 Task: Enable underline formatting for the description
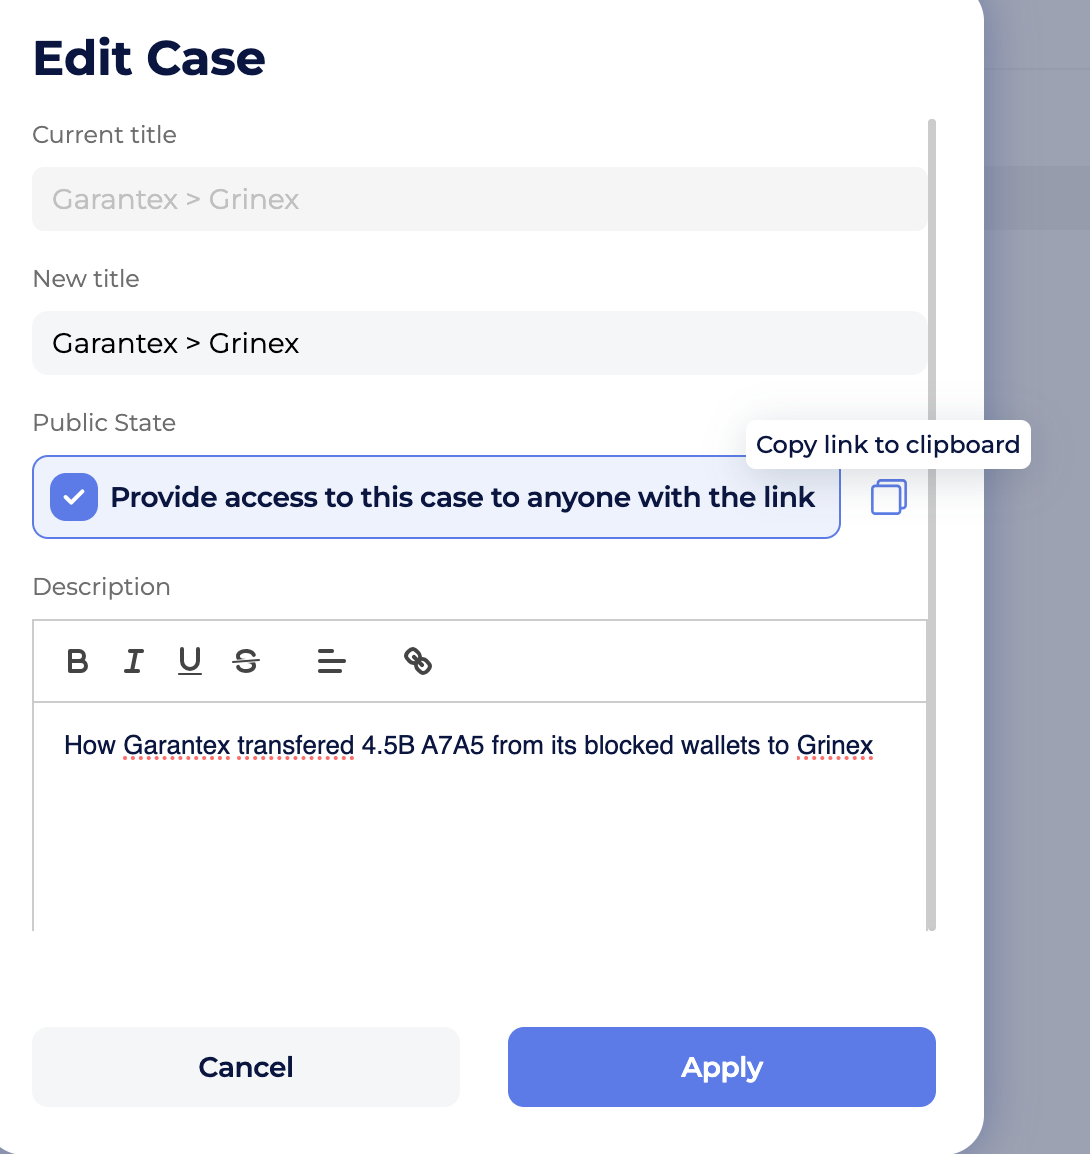pos(189,661)
